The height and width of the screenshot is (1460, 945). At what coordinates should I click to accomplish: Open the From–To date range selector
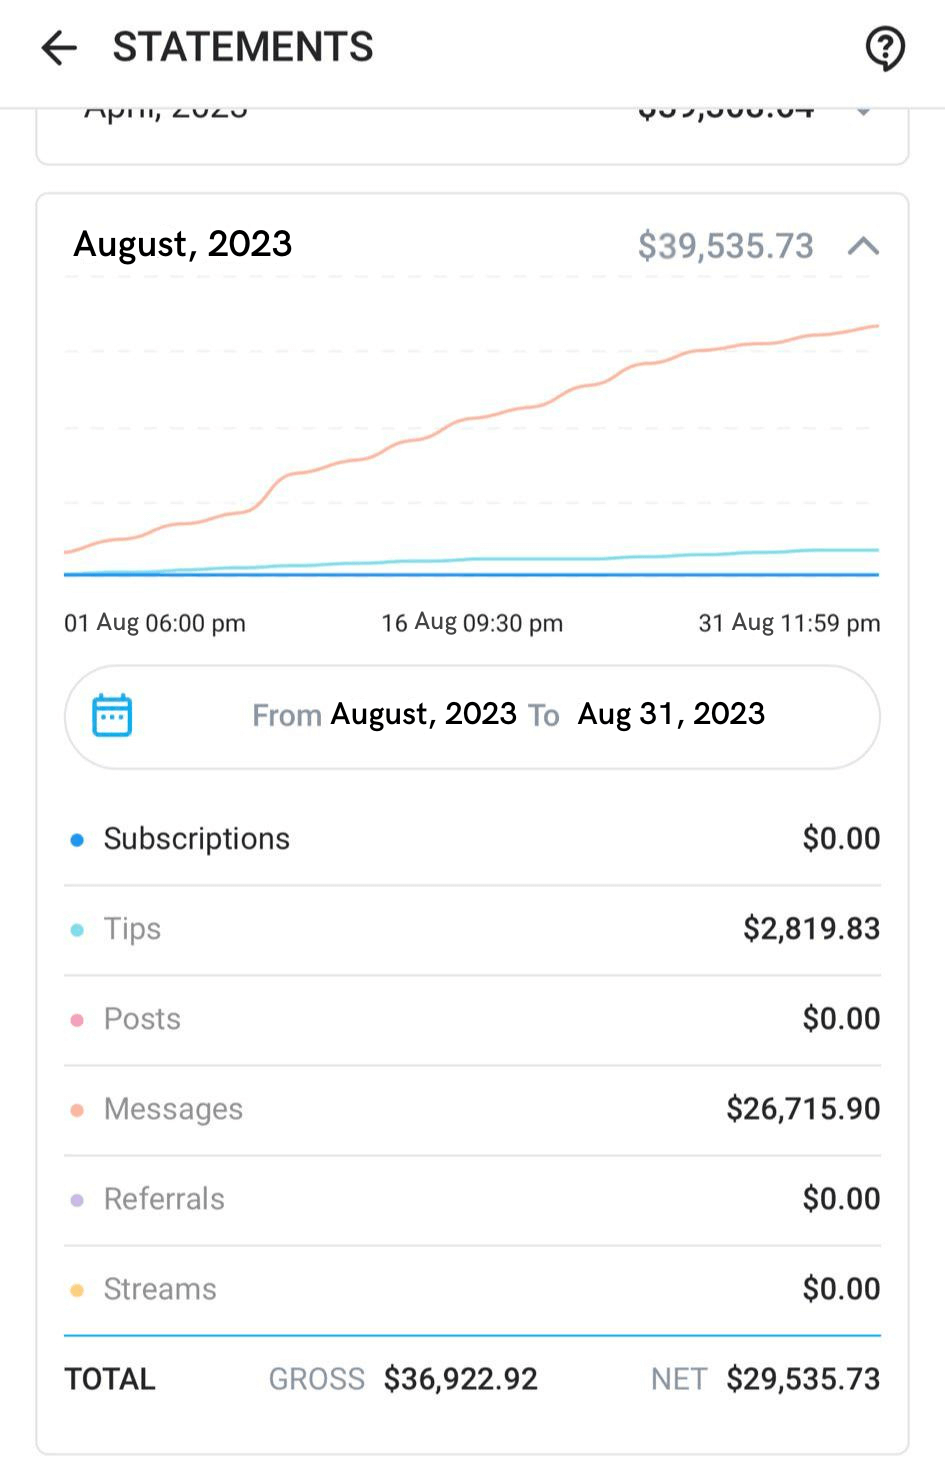(507, 715)
